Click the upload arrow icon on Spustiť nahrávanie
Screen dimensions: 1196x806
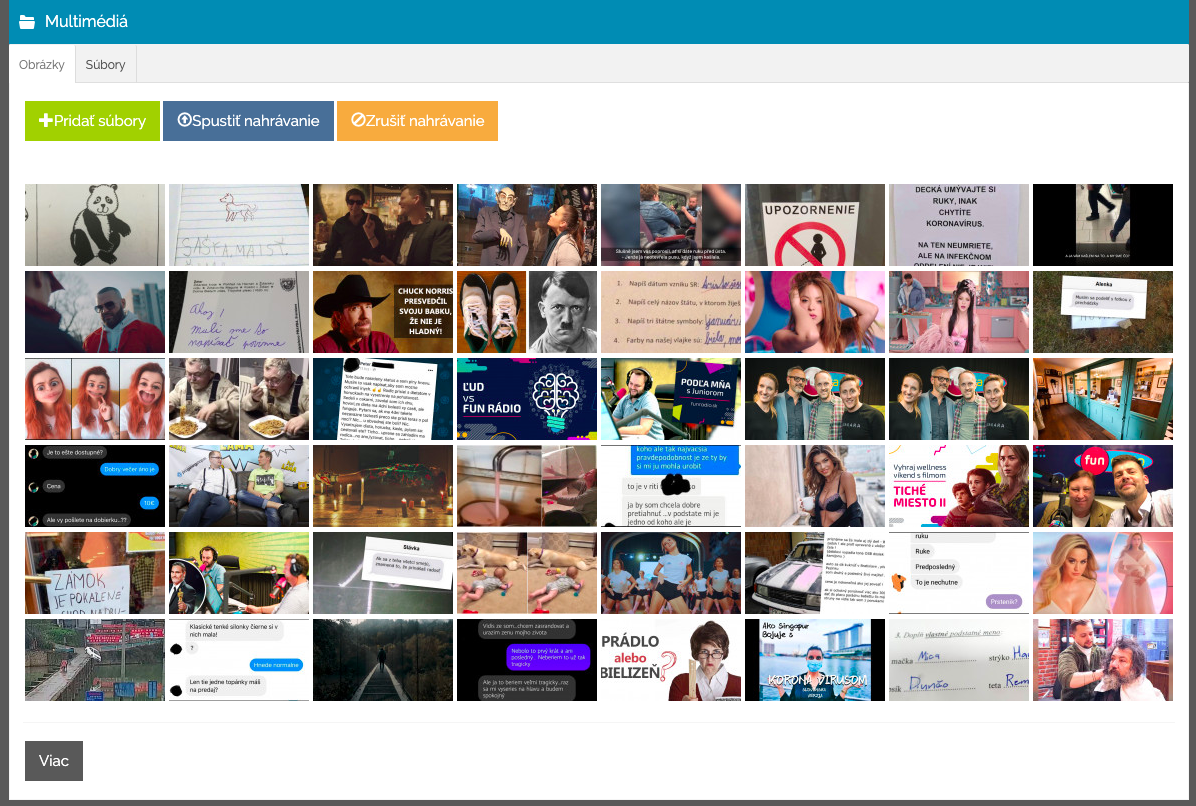[184, 121]
